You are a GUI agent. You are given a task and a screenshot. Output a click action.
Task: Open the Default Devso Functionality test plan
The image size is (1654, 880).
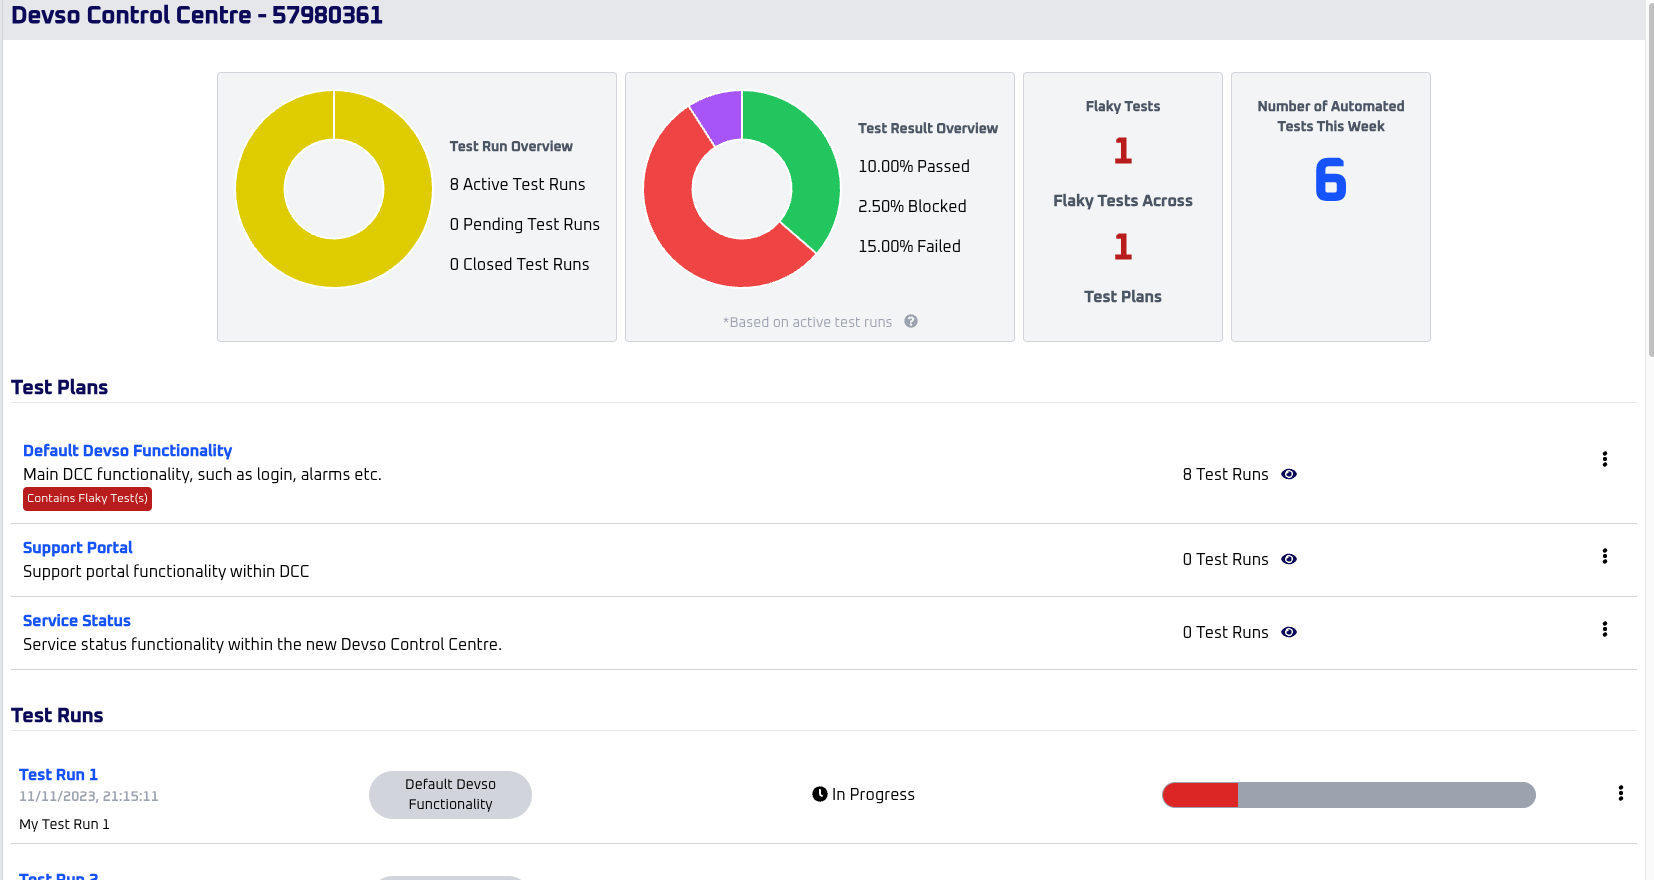tap(127, 451)
